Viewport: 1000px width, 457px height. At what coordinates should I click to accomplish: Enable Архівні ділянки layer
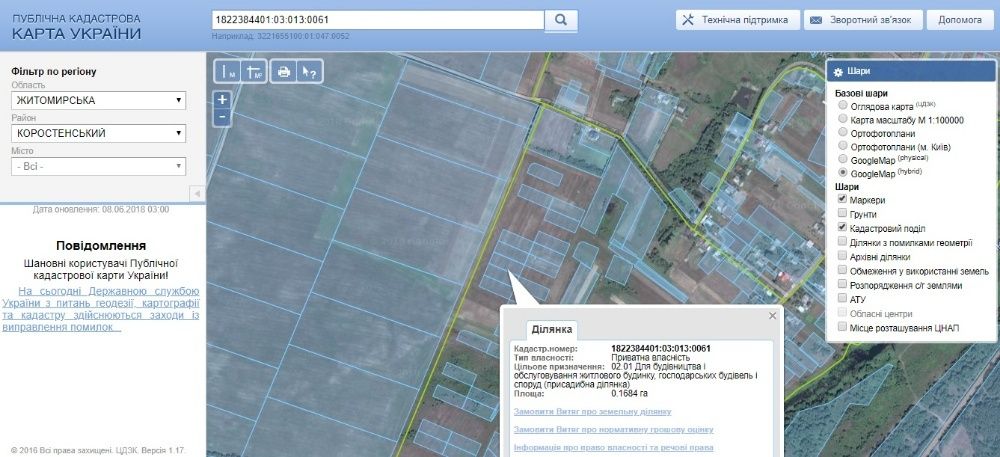[842, 256]
